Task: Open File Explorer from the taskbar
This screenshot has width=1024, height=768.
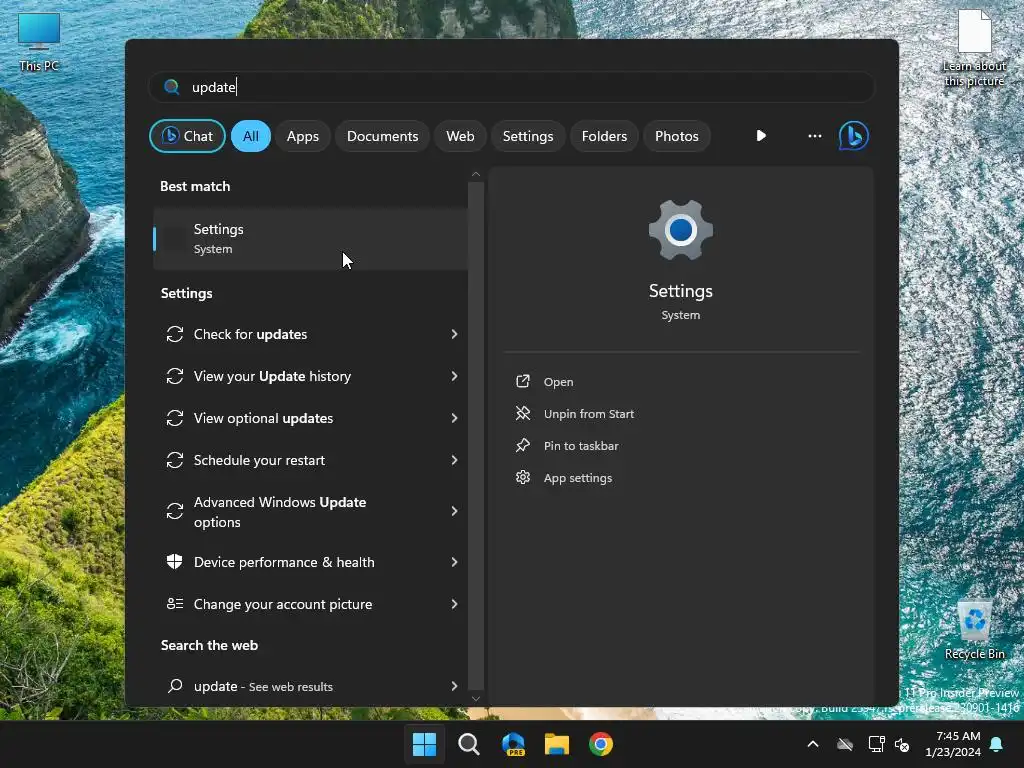Action: (557, 744)
